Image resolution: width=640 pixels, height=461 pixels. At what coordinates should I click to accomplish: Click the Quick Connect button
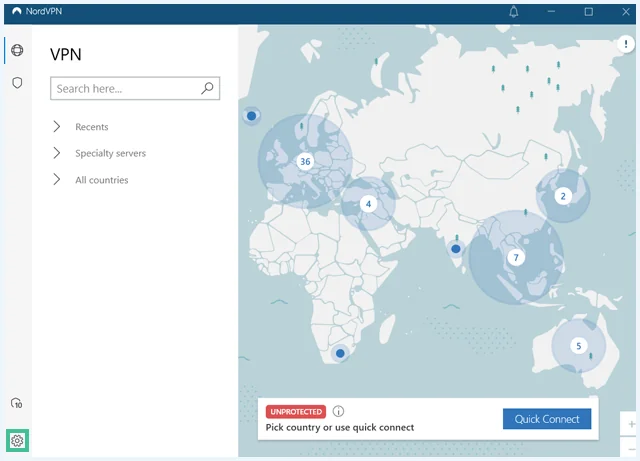[547, 419]
